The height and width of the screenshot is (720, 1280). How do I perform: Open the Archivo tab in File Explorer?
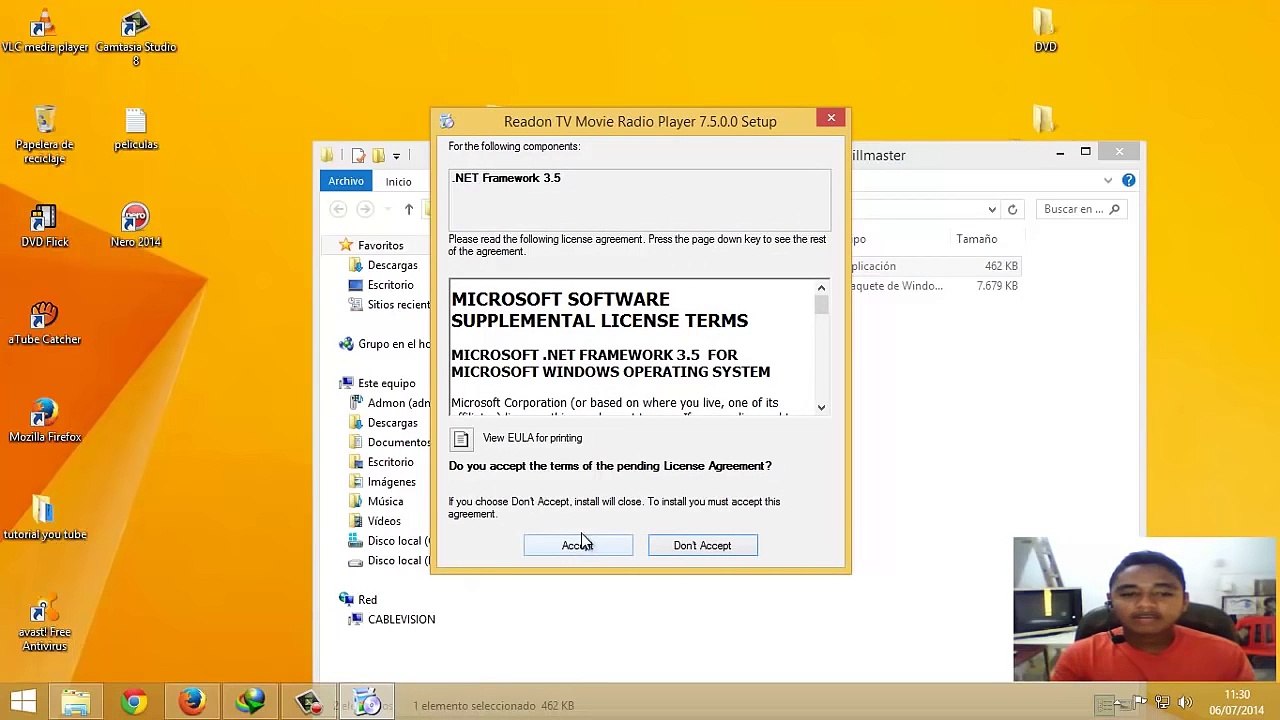pyautogui.click(x=346, y=181)
